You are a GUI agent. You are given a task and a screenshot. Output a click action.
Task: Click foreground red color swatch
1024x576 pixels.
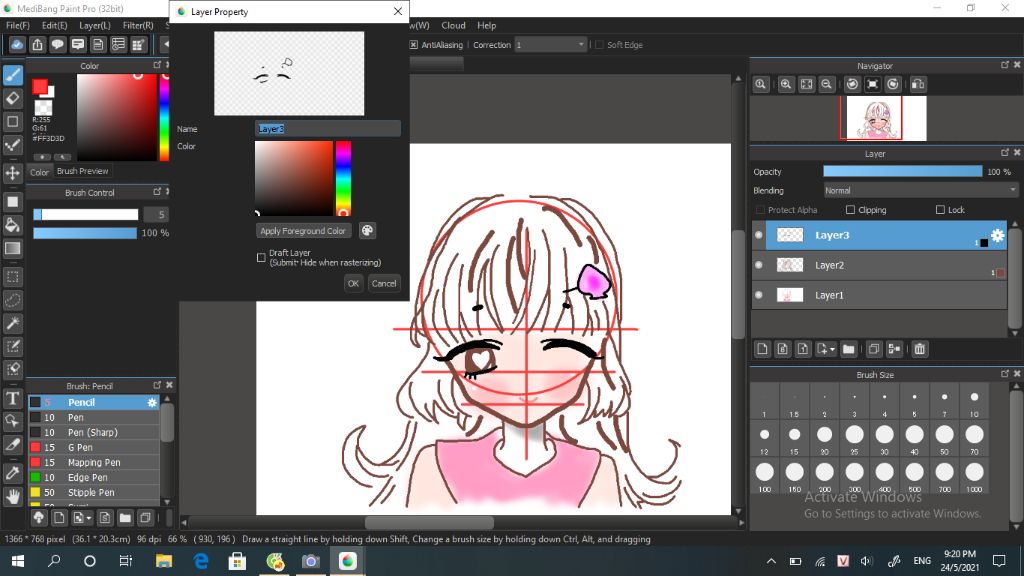[x=40, y=86]
